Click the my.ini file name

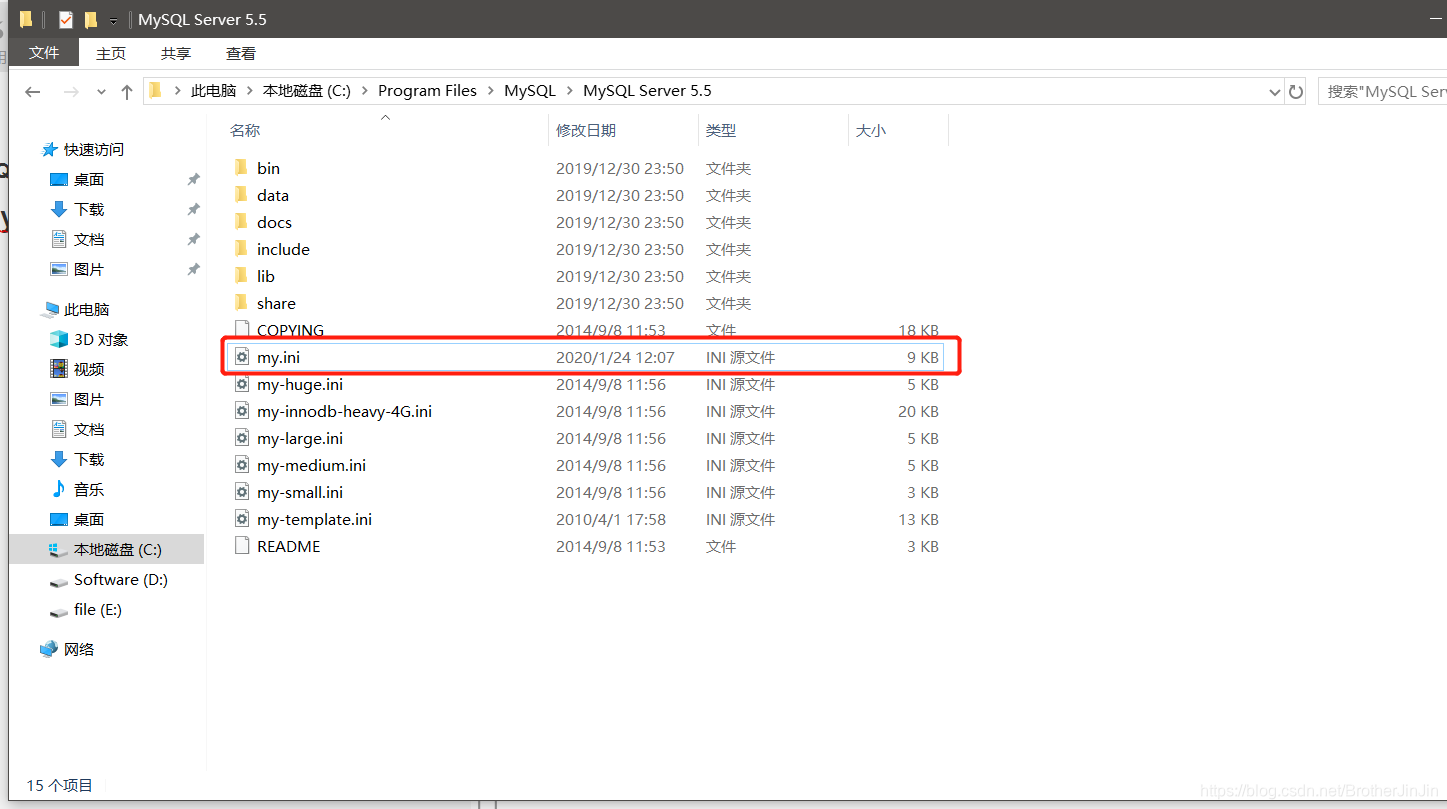coord(278,357)
